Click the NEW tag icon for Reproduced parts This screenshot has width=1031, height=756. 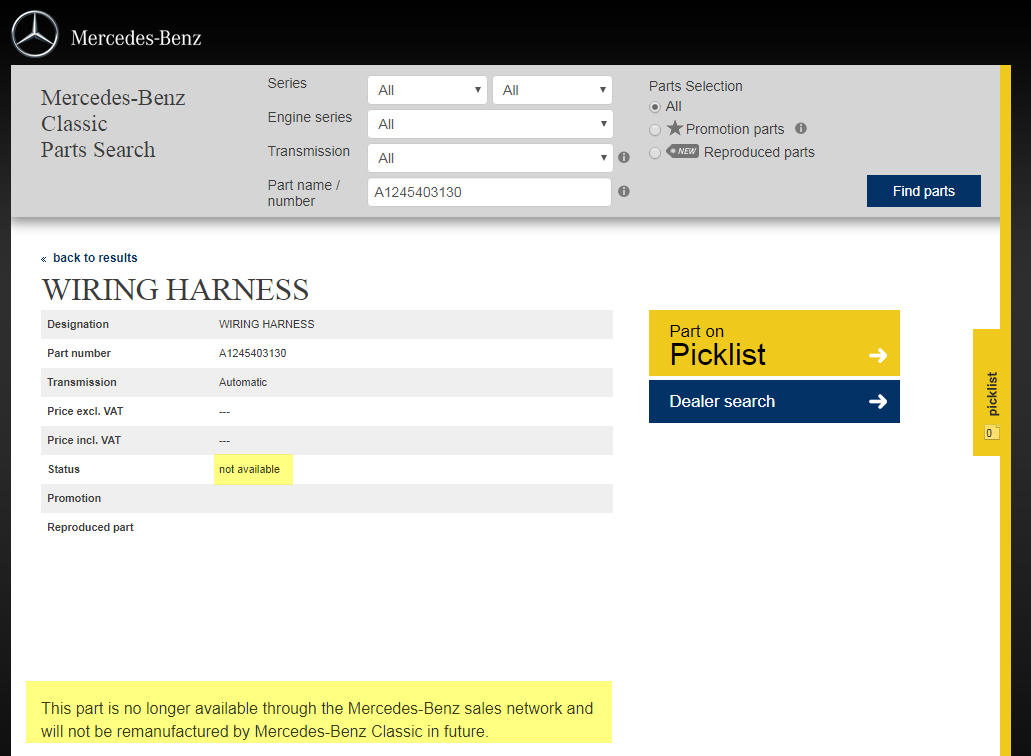coord(683,151)
